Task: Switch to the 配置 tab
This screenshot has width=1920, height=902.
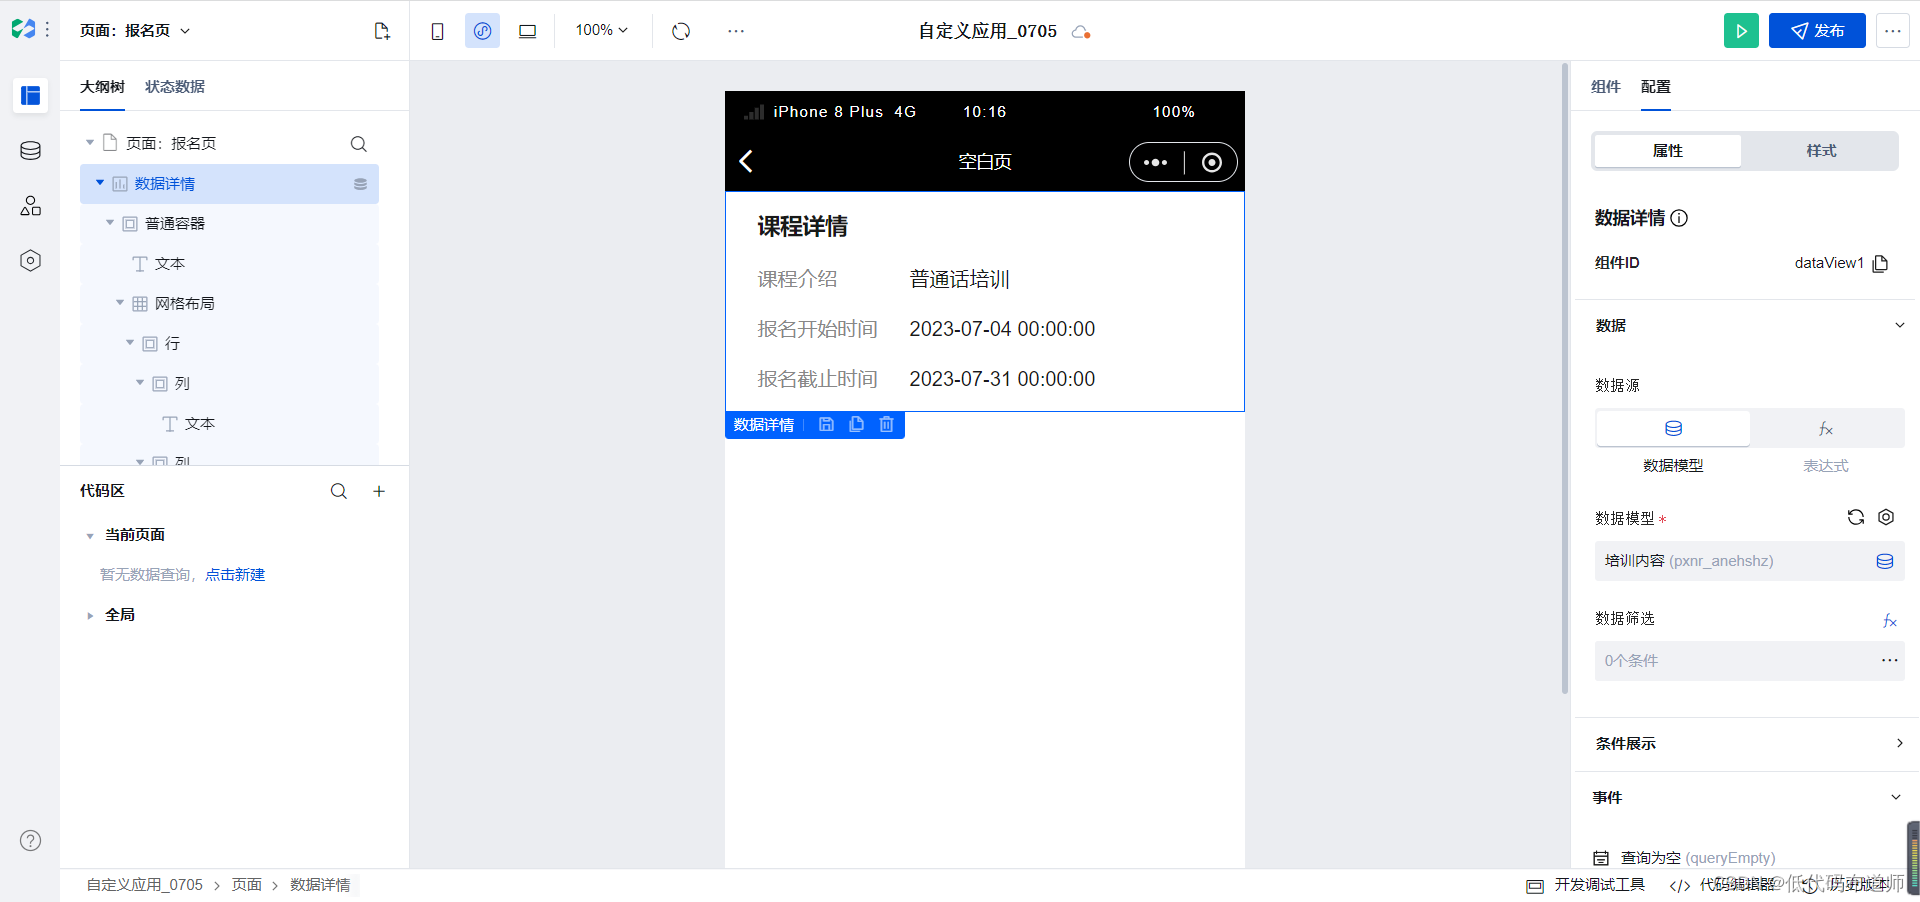Action: coord(1656,87)
